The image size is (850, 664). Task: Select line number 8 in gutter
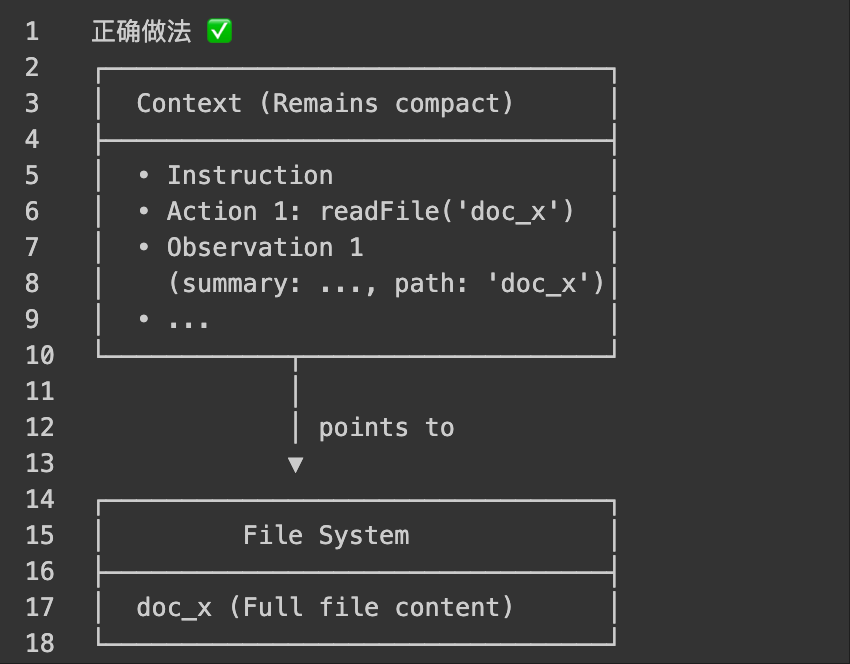pos(33,284)
